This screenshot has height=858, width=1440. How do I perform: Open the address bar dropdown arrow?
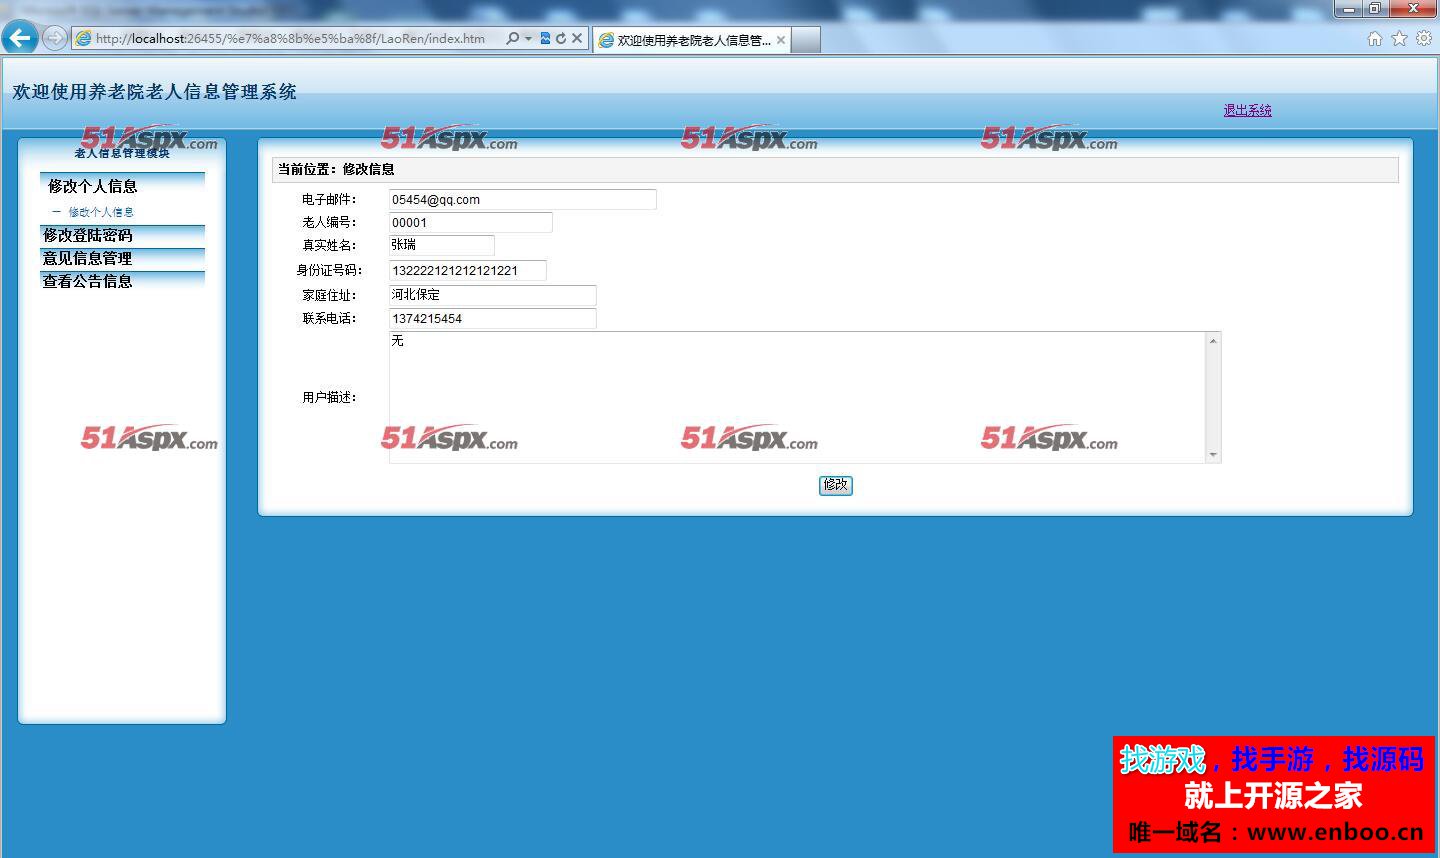click(528, 39)
